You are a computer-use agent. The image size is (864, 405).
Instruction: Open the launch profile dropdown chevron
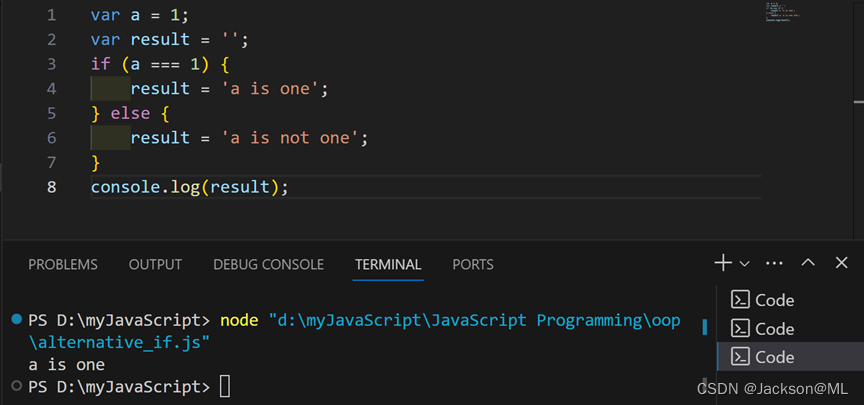click(x=744, y=264)
